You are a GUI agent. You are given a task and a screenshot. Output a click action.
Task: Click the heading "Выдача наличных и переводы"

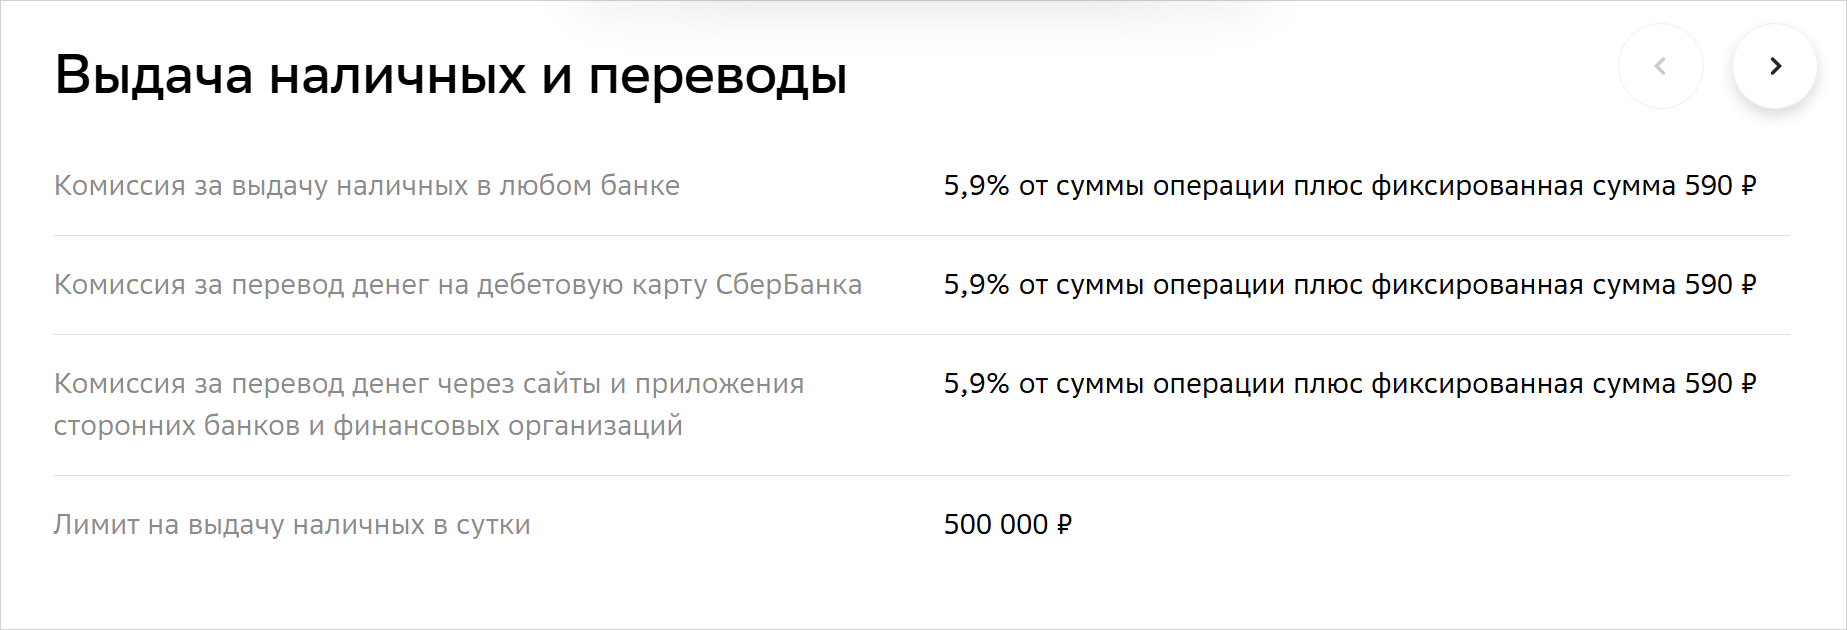point(451,75)
